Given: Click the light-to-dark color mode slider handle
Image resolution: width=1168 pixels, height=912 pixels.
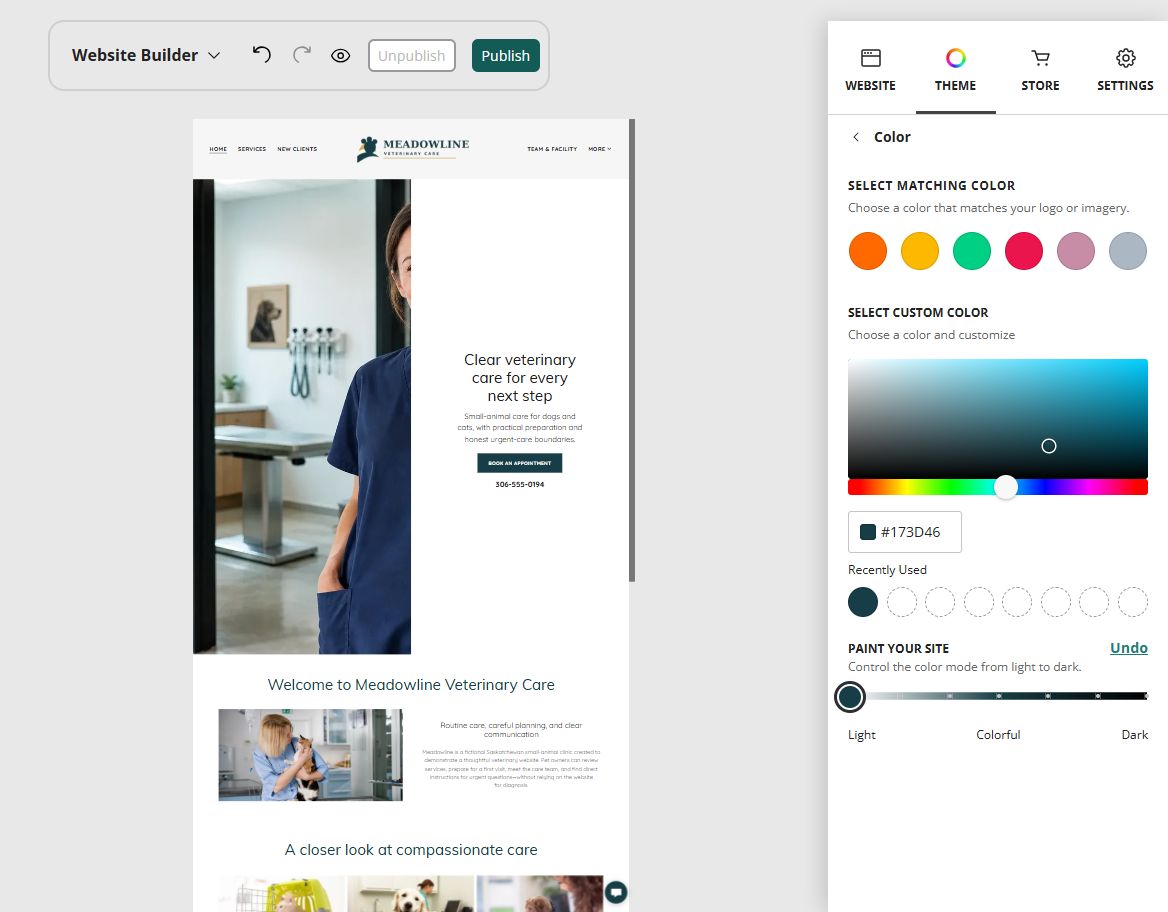Looking at the screenshot, I should tap(850, 697).
